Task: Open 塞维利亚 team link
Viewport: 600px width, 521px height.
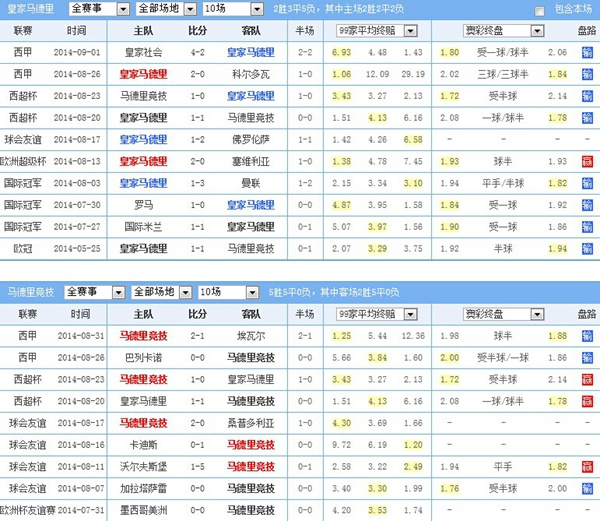Action: pyautogui.click(x=251, y=161)
